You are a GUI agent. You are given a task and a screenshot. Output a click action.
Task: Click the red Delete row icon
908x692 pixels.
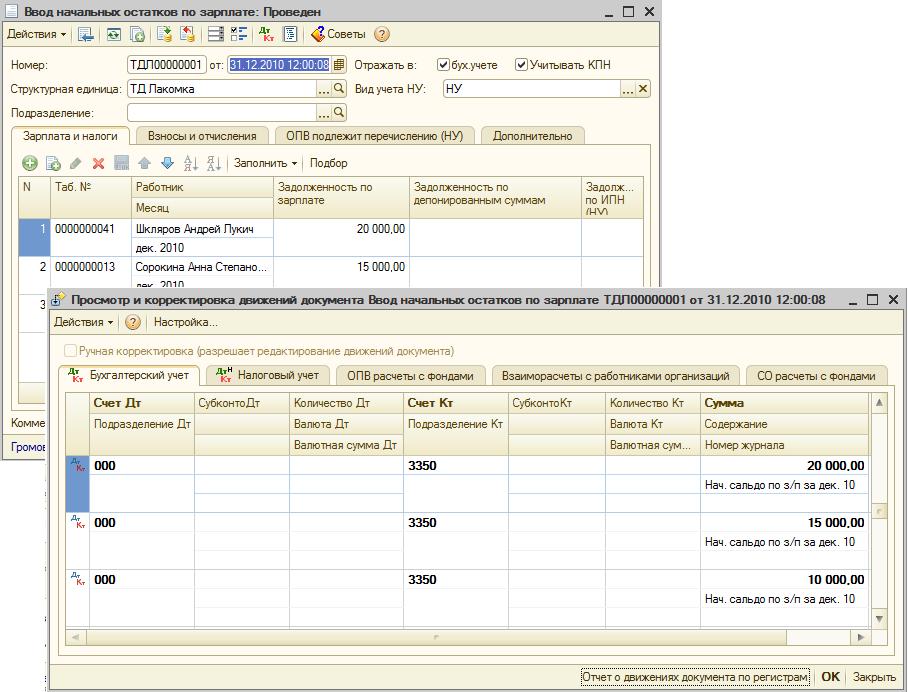coord(98,163)
